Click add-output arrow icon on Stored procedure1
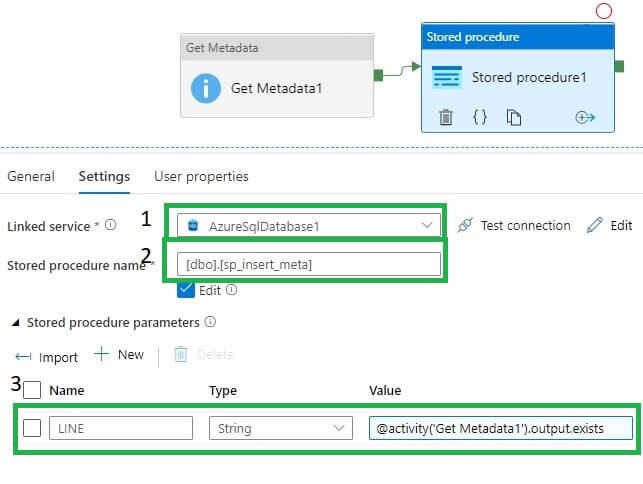The image size is (643, 484). (586, 117)
